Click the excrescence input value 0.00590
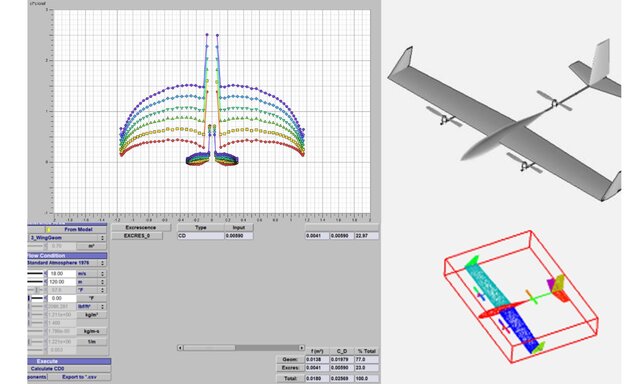Screen dimensions: 640x384 [239, 236]
